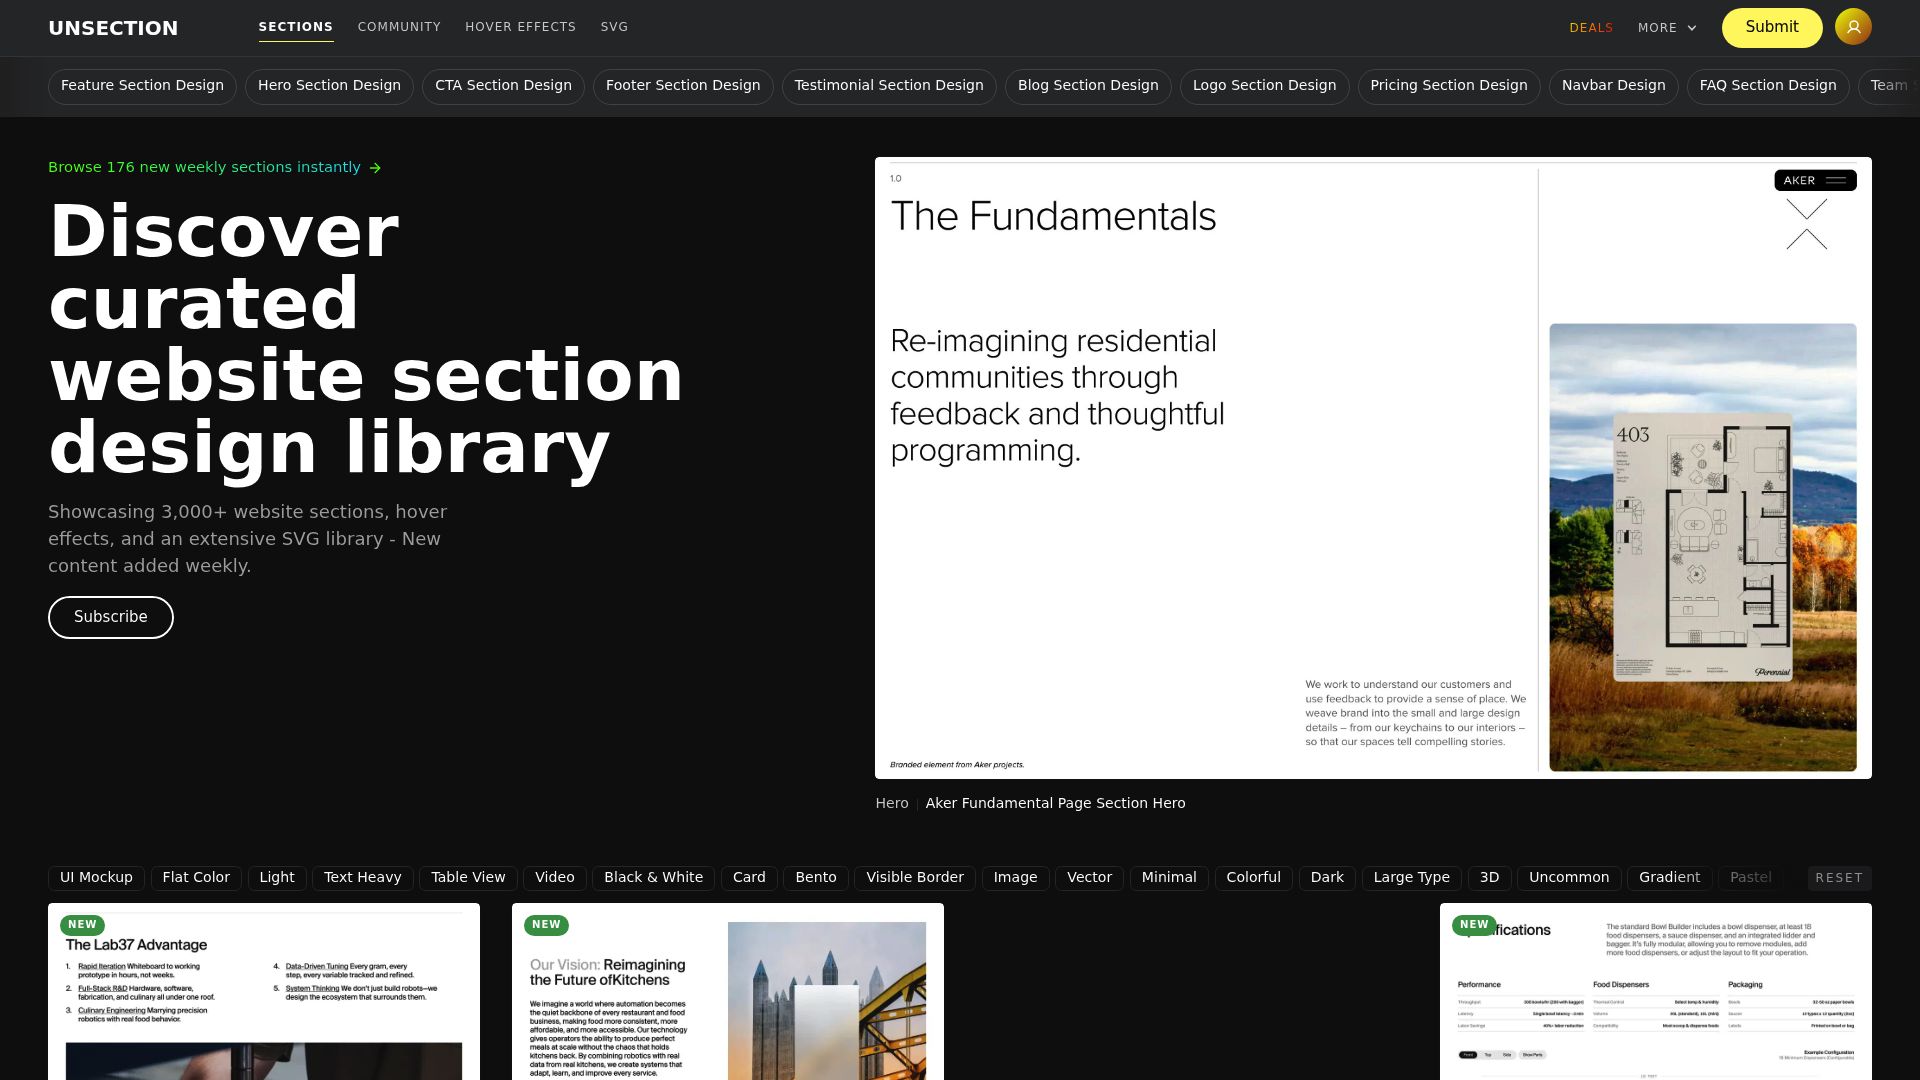1920x1080 pixels.
Task: Pick the FAQ Section Design chip
Action: point(1768,86)
